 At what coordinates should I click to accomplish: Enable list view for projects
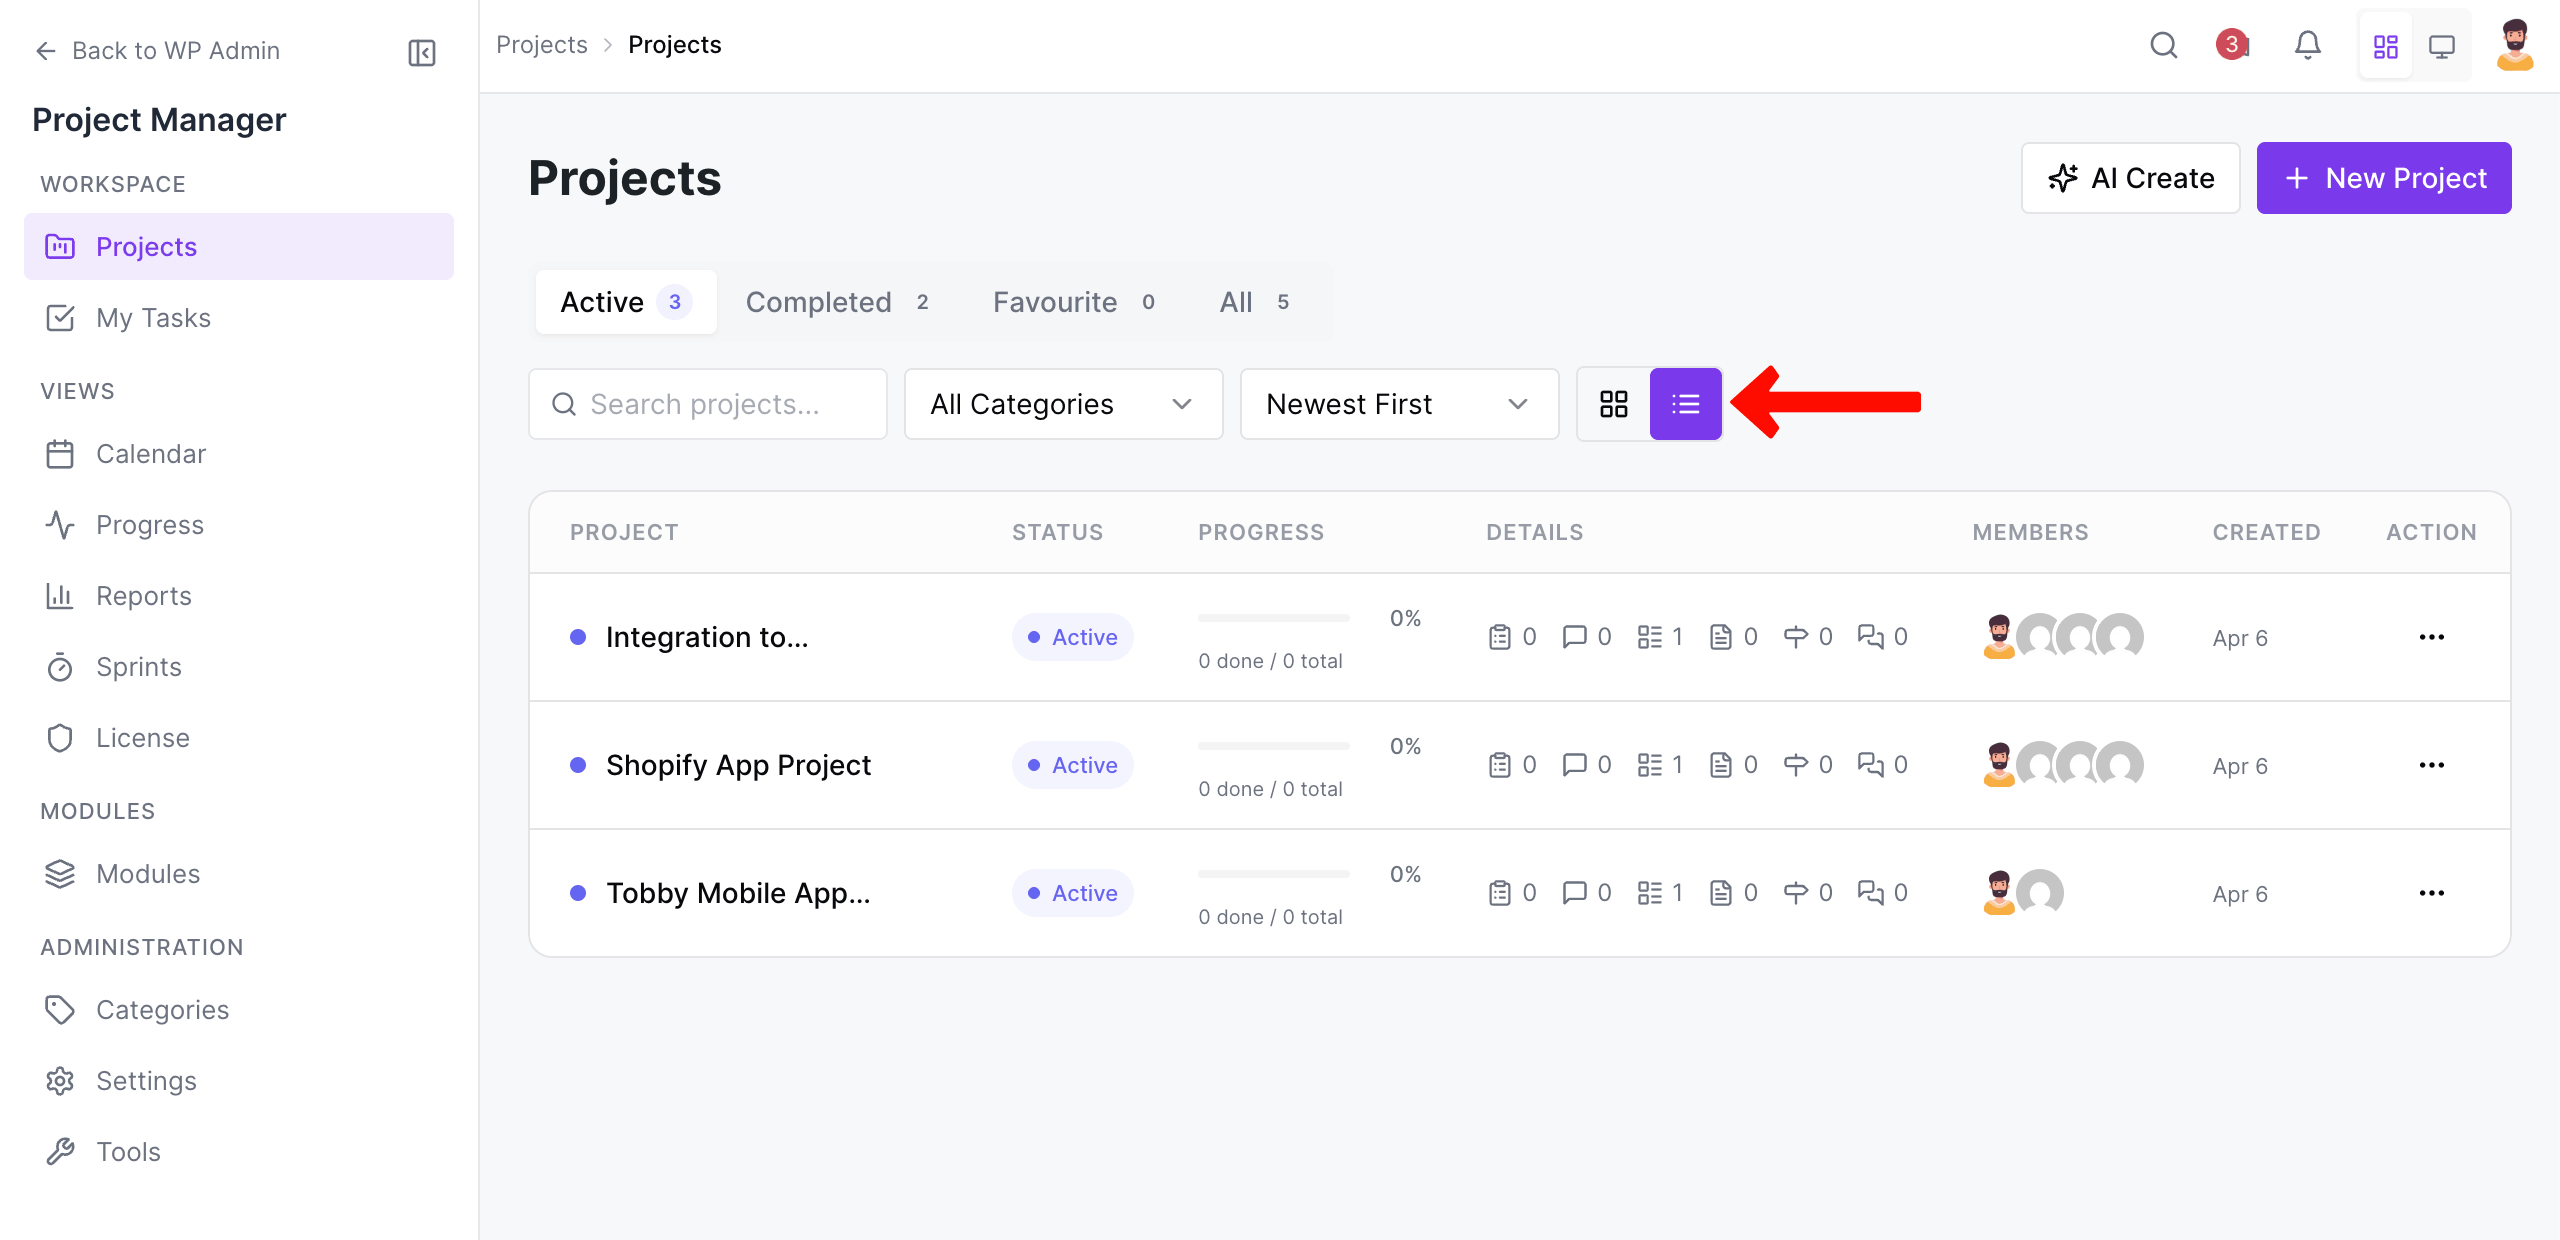tap(1686, 404)
